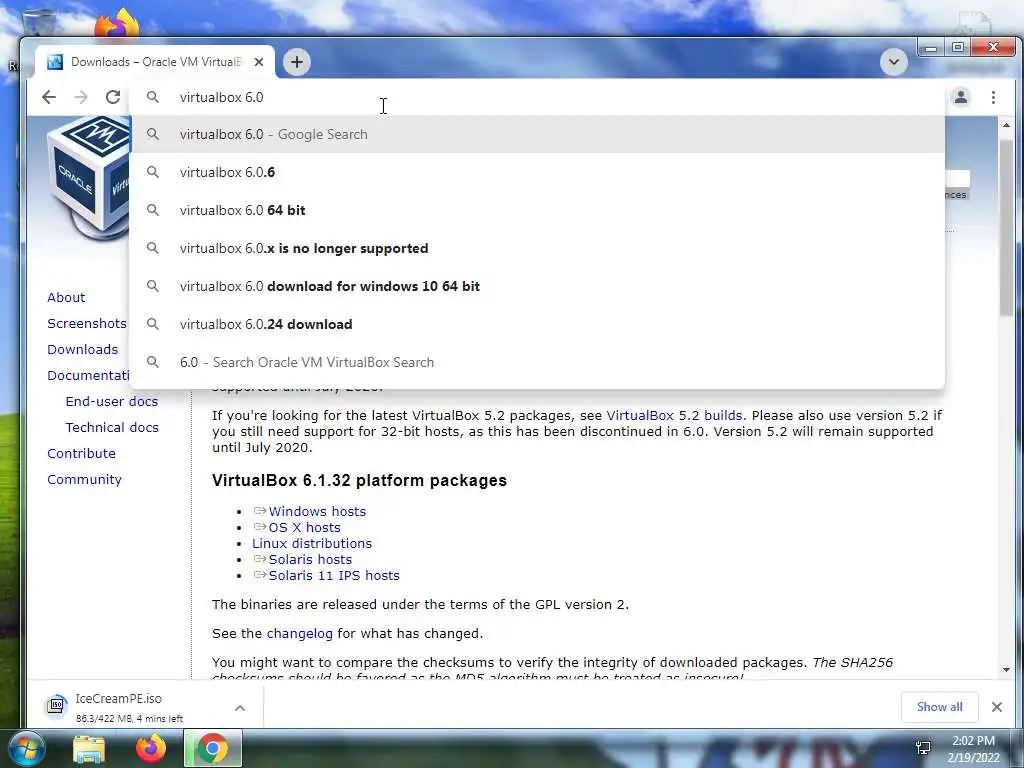1024x768 pixels.
Task: Choose suggestion virtualbox 6.0 - Google Search
Action: pyautogui.click(x=537, y=135)
